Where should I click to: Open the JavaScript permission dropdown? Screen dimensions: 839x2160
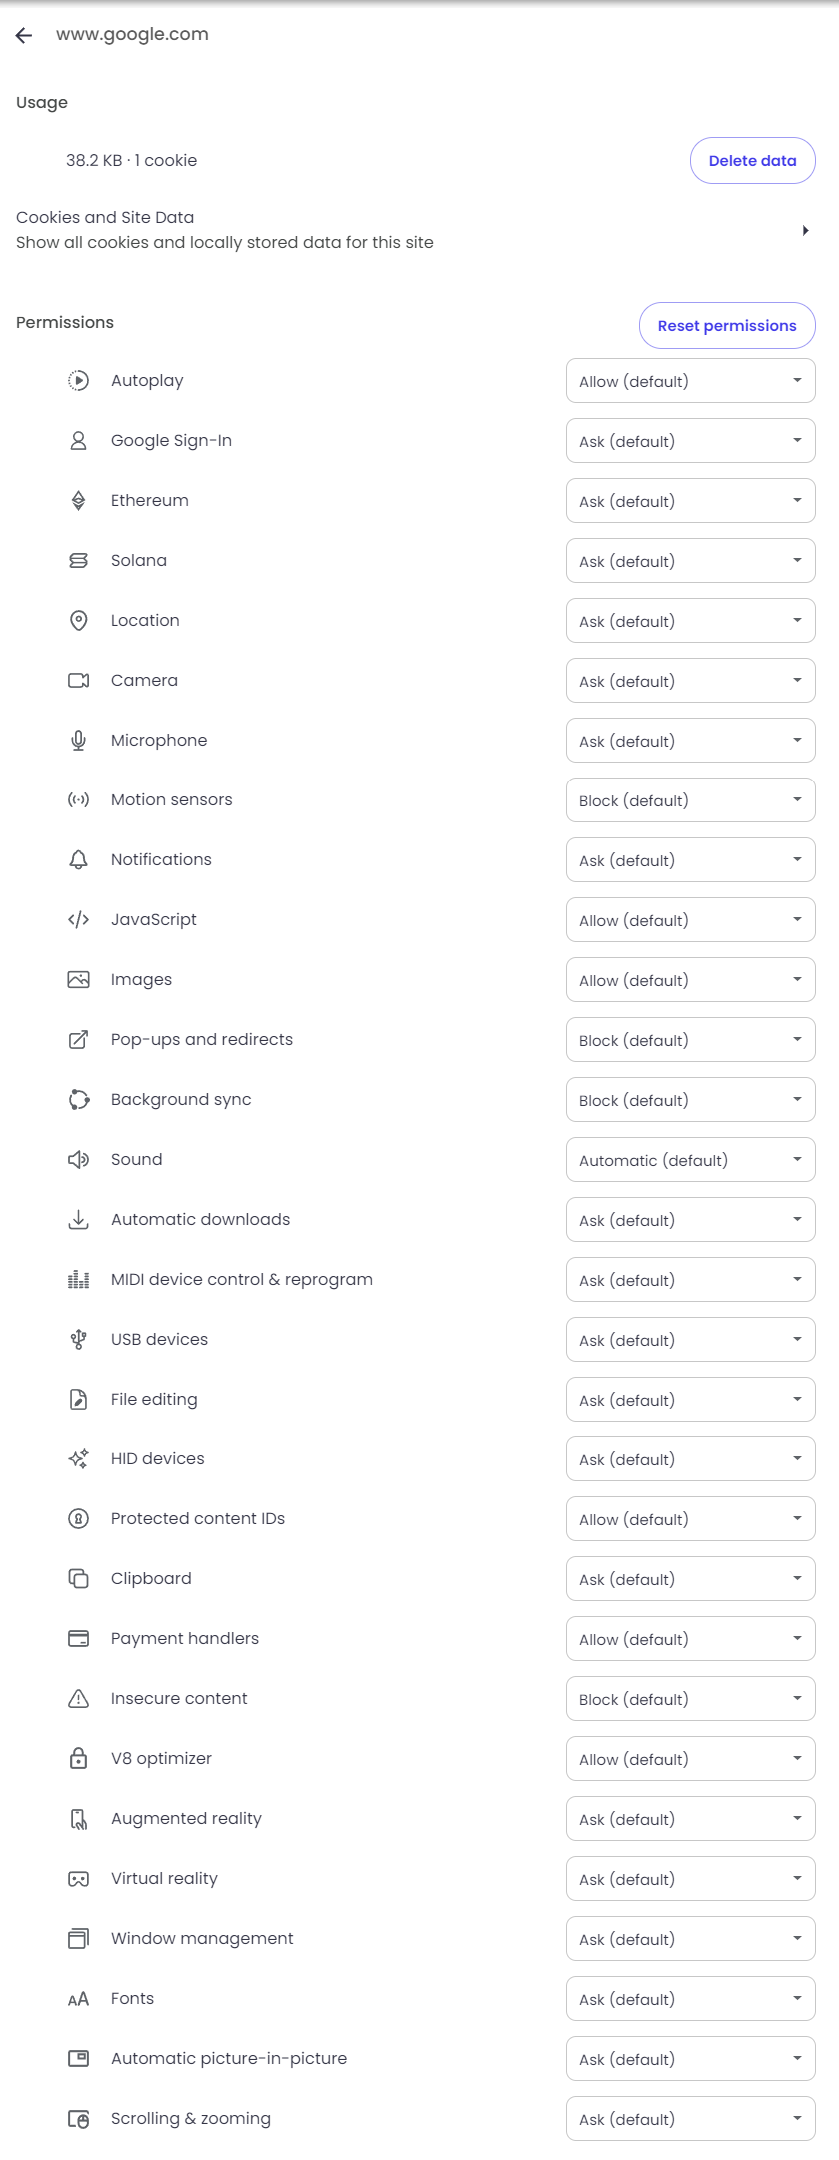tap(690, 920)
